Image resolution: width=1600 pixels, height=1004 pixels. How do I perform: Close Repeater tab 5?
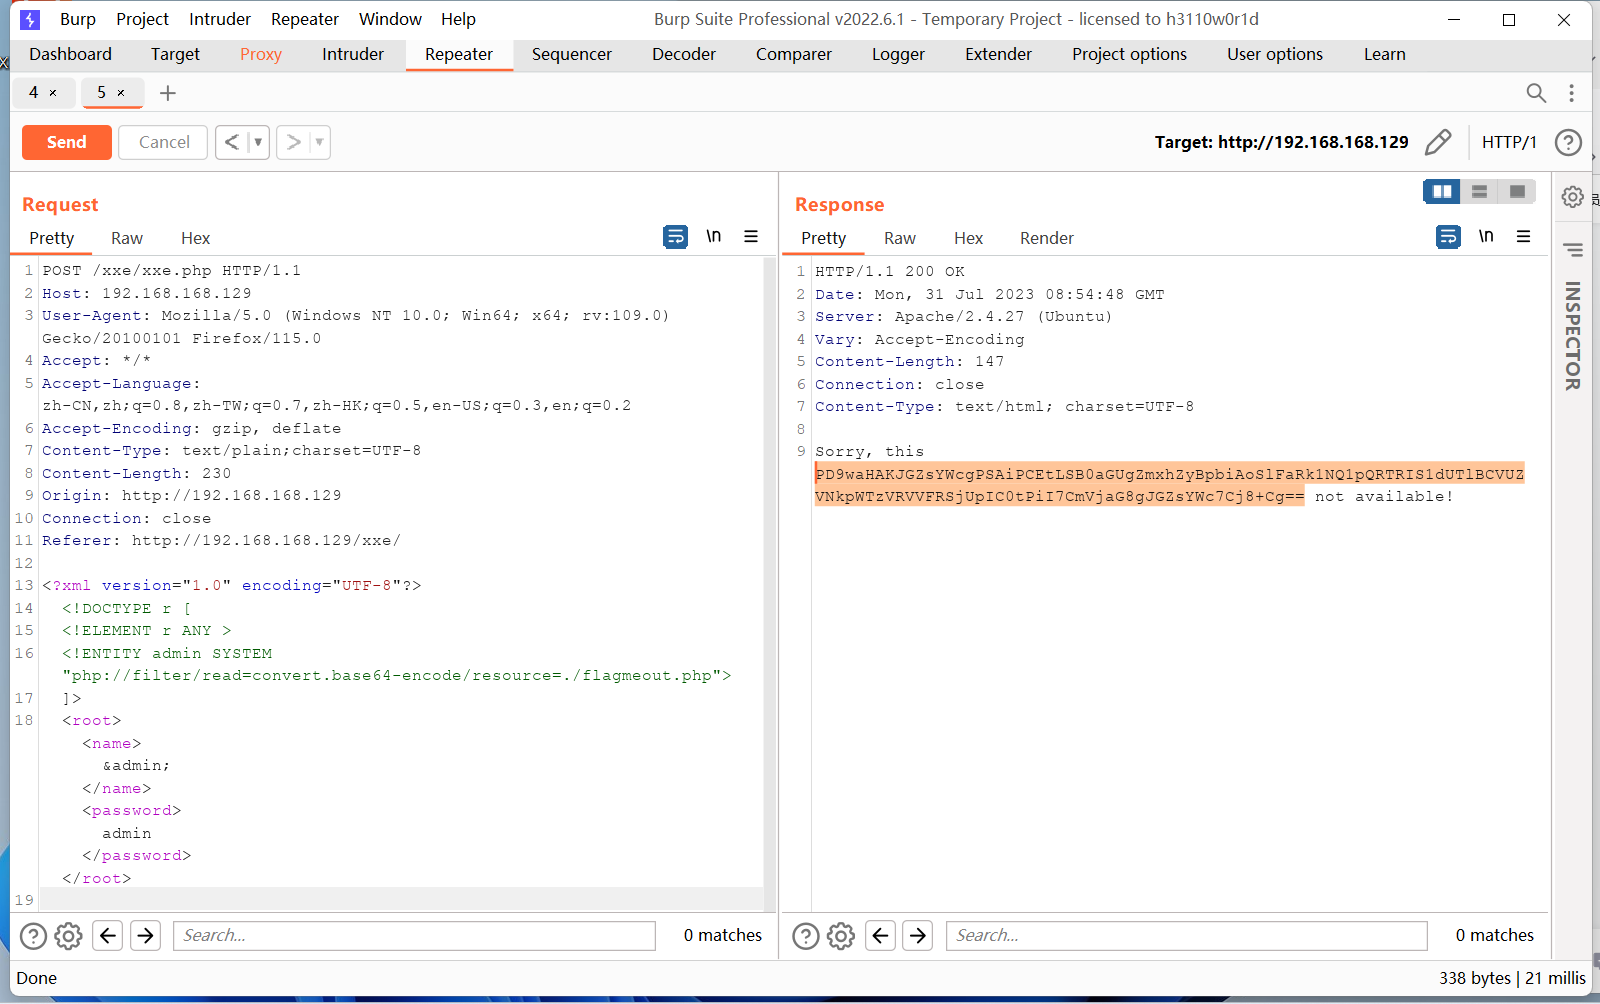121,93
